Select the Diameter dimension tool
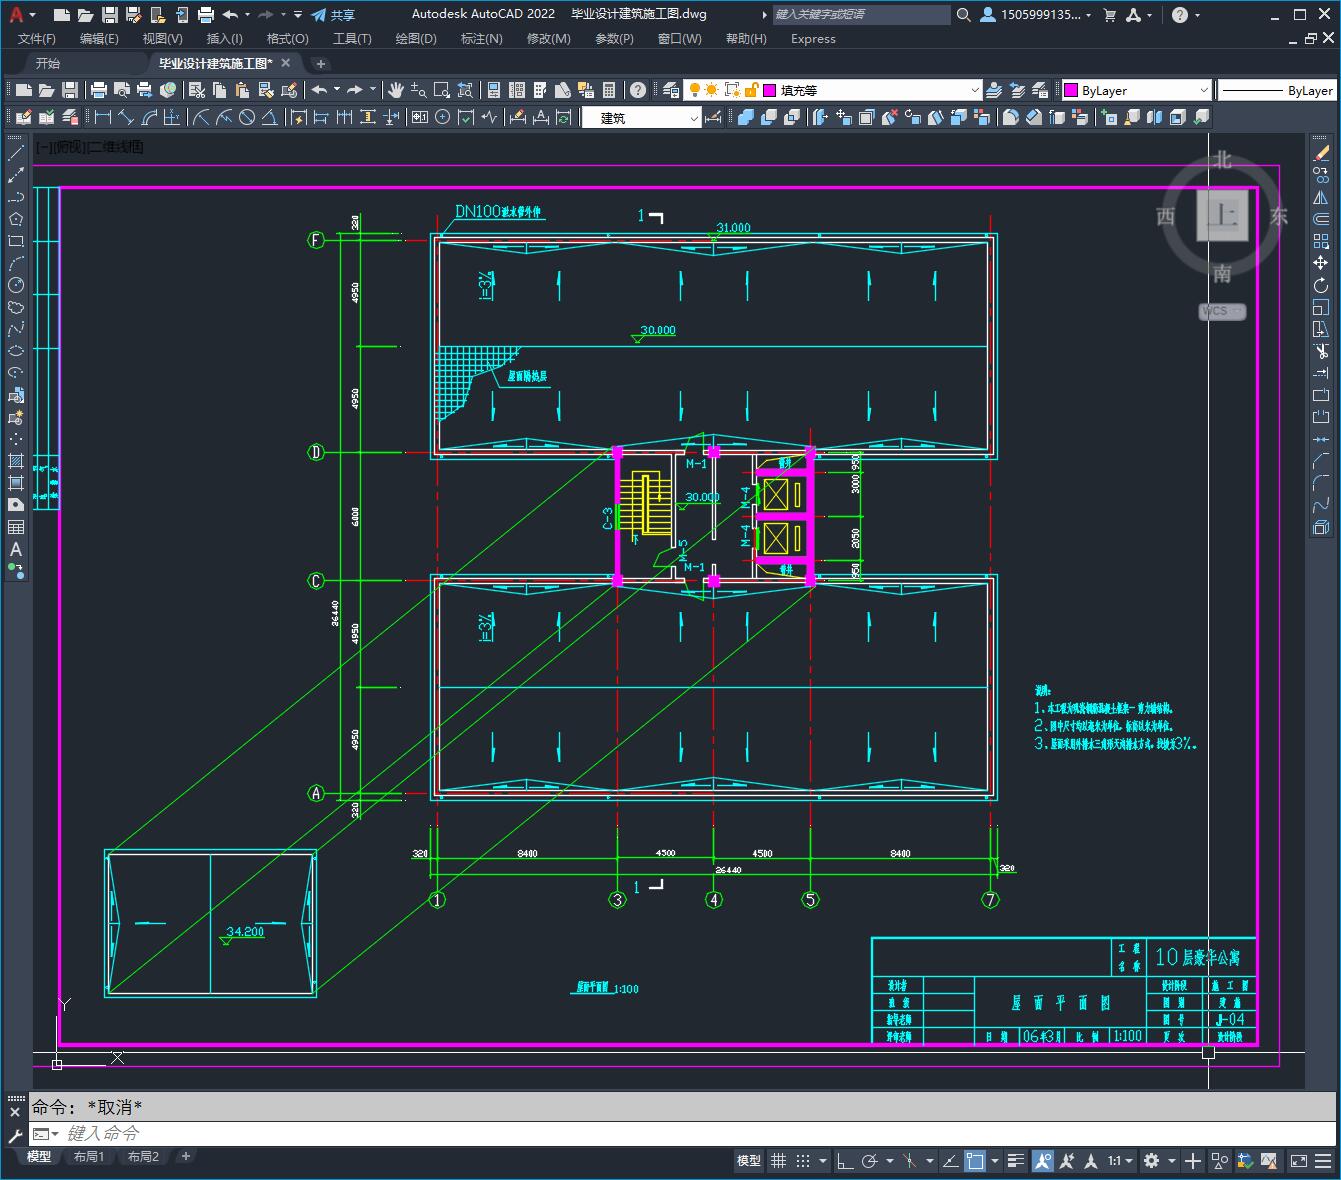Screen dimensions: 1341x1180 tap(247, 117)
